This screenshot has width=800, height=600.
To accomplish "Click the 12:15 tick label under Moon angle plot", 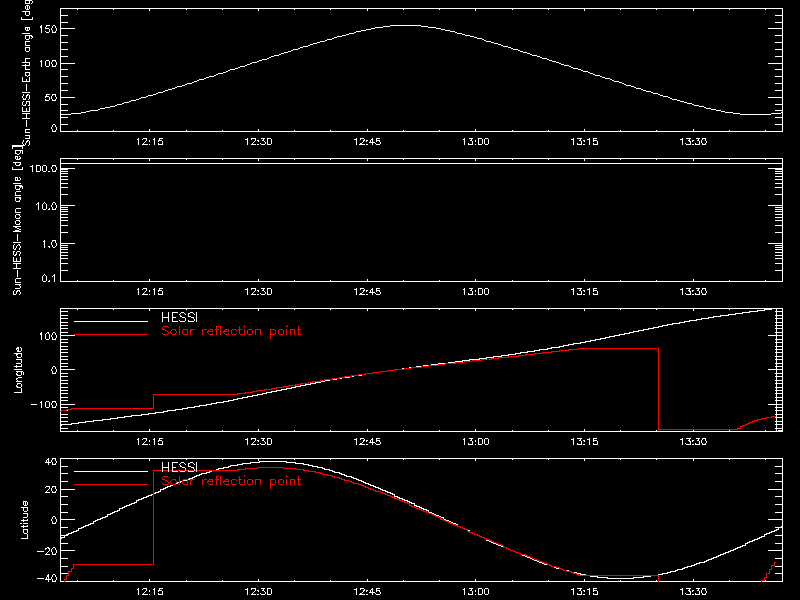I will [149, 292].
